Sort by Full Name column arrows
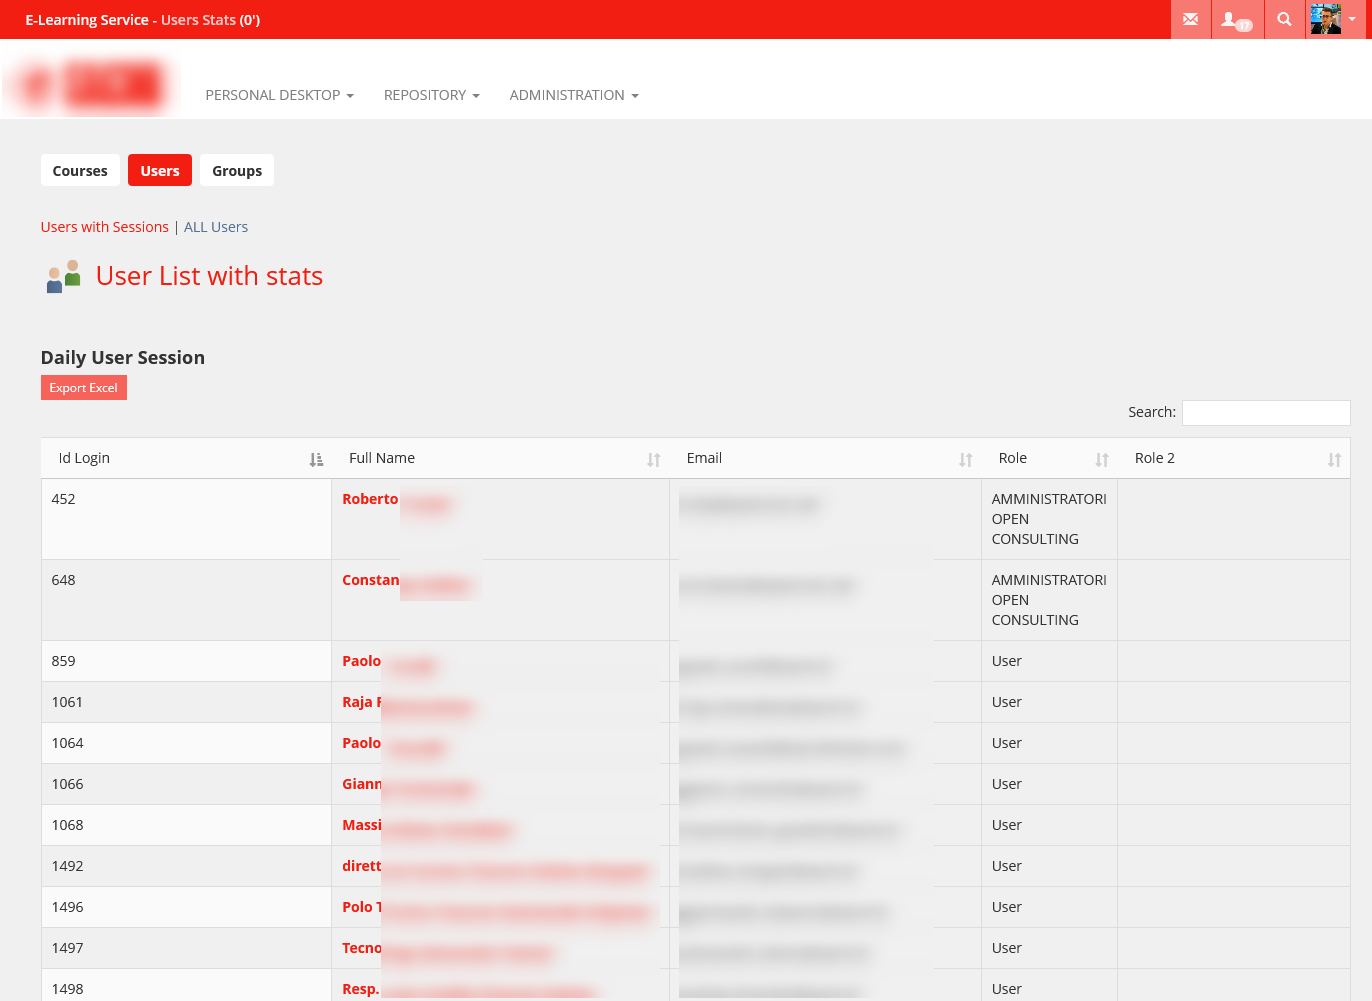This screenshot has width=1372, height=1001. point(653,459)
